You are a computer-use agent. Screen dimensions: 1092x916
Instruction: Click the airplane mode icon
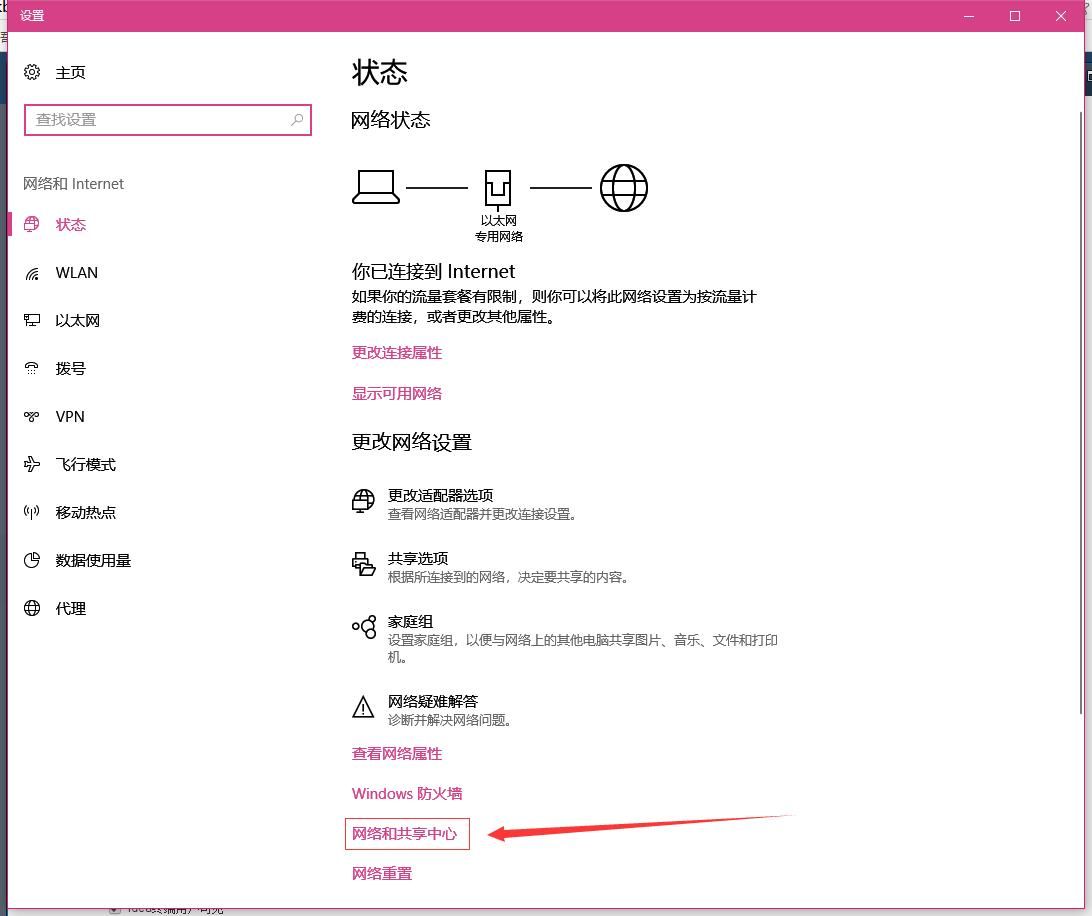coord(32,465)
